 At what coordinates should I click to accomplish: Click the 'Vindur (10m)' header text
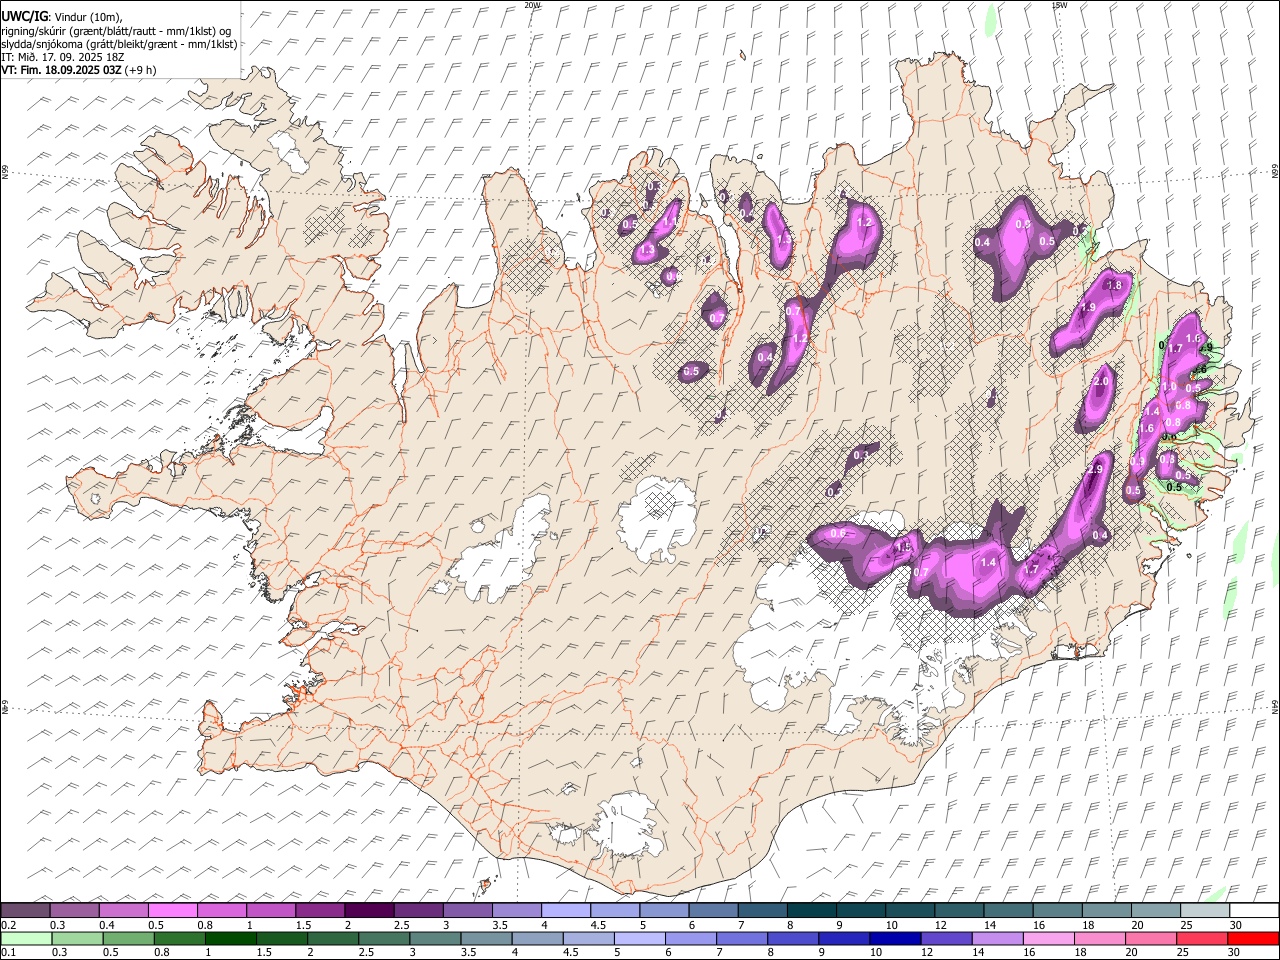(x=89, y=16)
